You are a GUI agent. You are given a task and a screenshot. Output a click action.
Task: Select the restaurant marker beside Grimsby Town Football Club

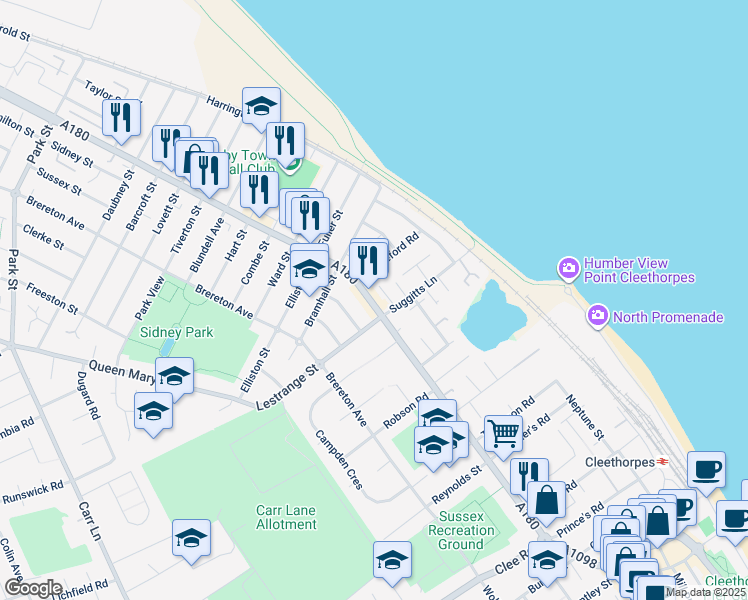pyautogui.click(x=285, y=141)
